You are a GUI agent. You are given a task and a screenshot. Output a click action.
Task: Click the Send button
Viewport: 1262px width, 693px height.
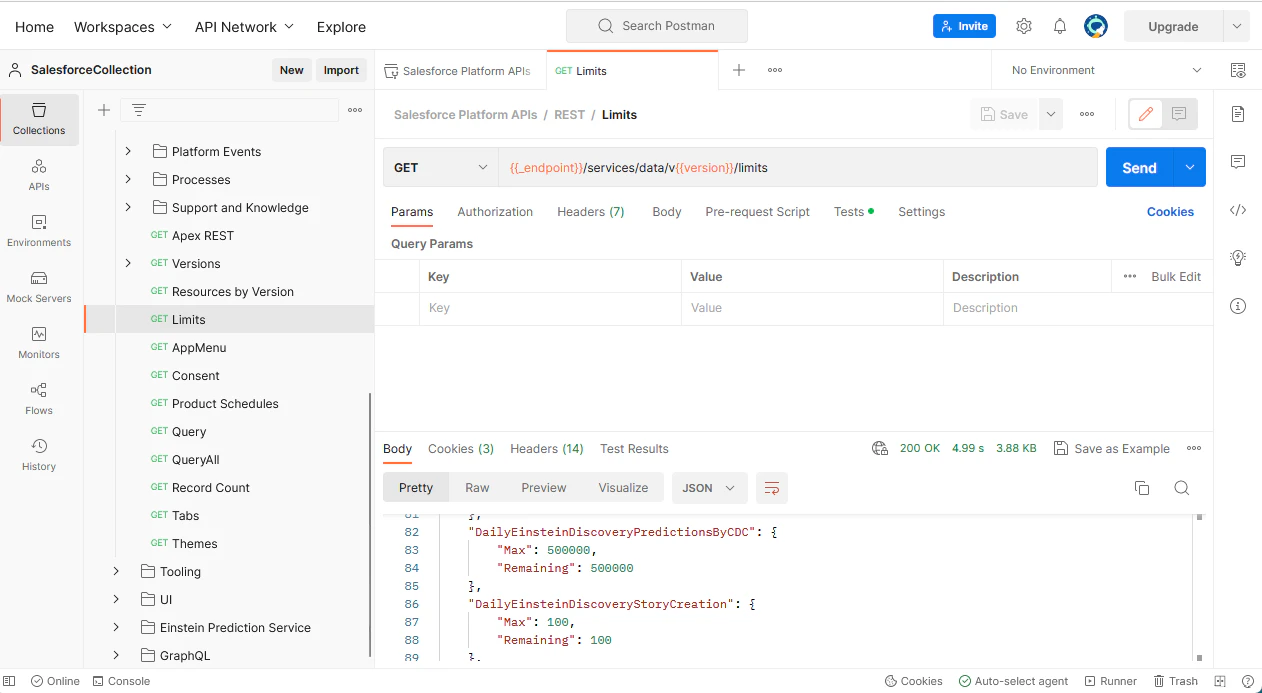(1139, 168)
